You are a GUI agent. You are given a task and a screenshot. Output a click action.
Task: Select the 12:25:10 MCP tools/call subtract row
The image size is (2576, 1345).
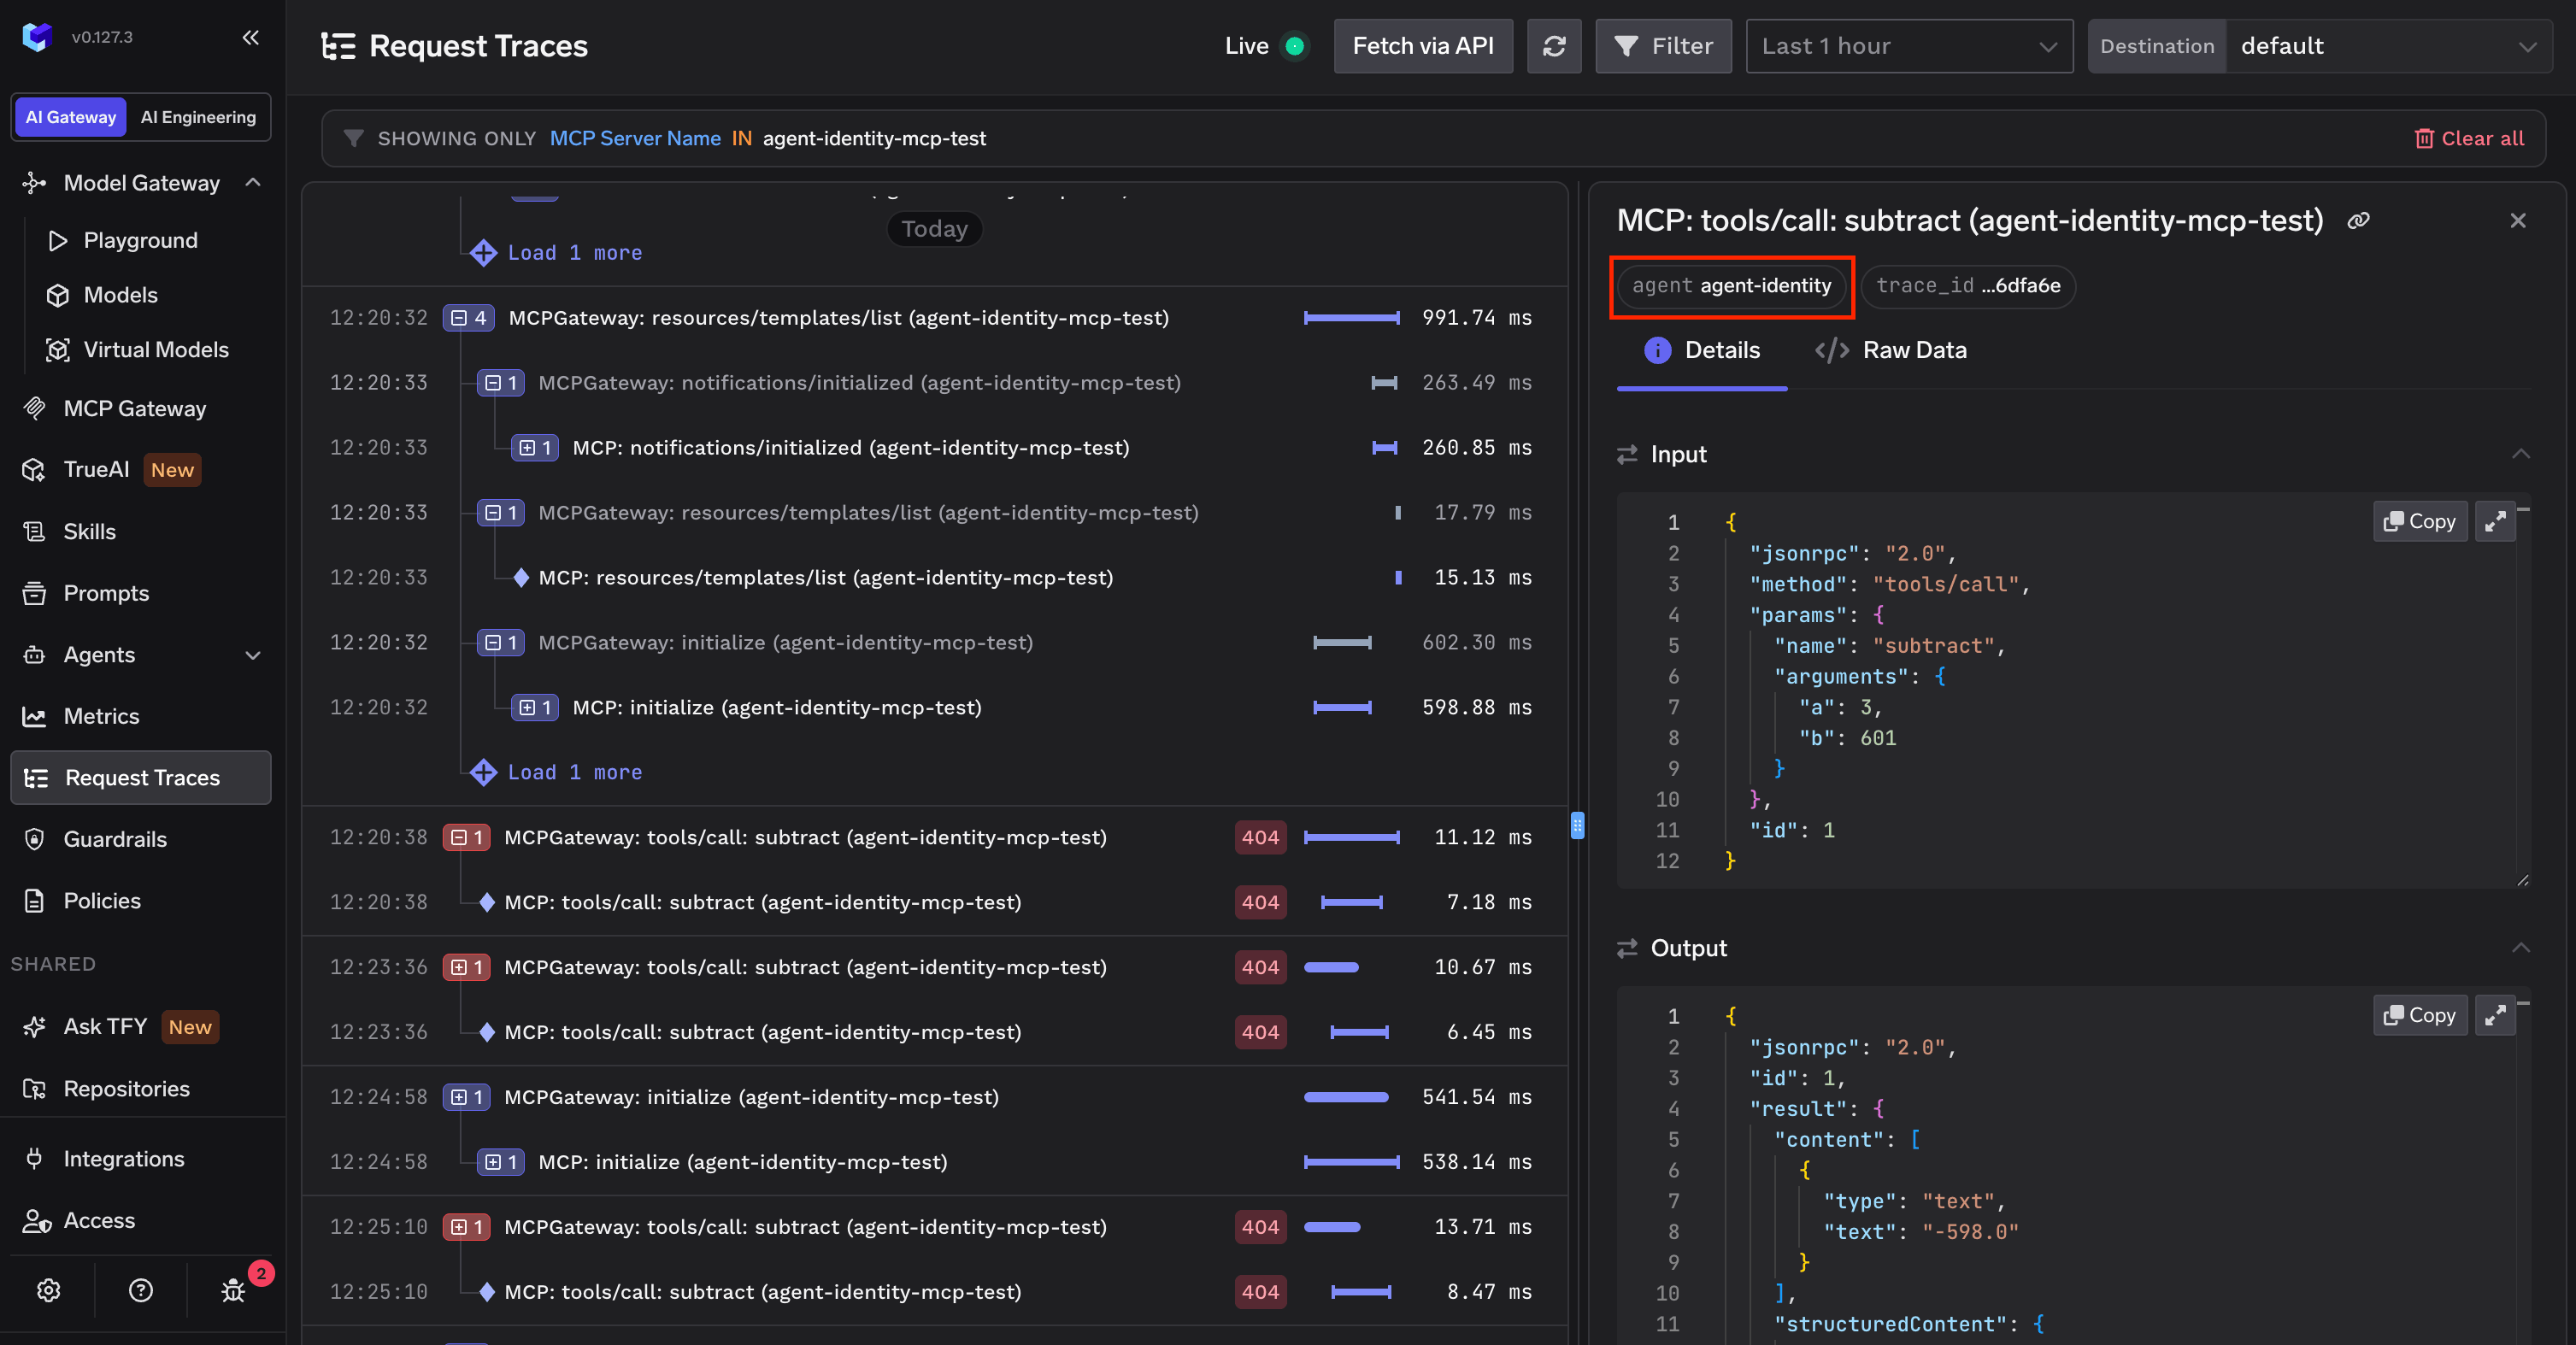click(x=934, y=1292)
